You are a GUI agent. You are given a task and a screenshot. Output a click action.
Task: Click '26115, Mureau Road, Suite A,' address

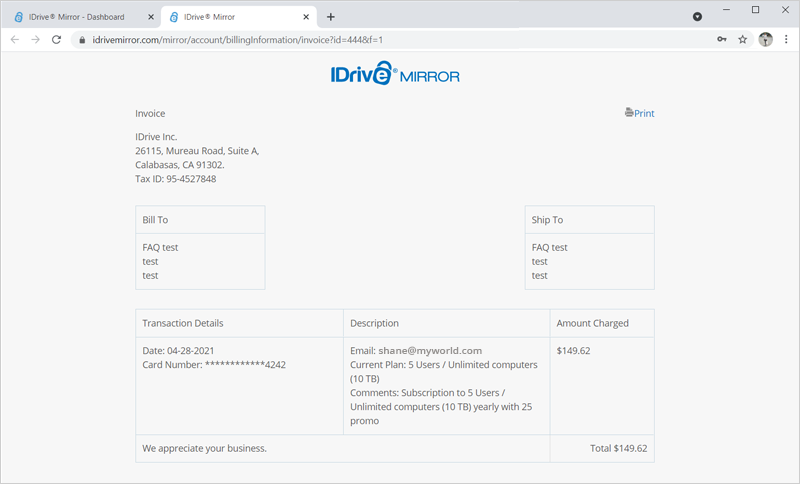click(197, 151)
